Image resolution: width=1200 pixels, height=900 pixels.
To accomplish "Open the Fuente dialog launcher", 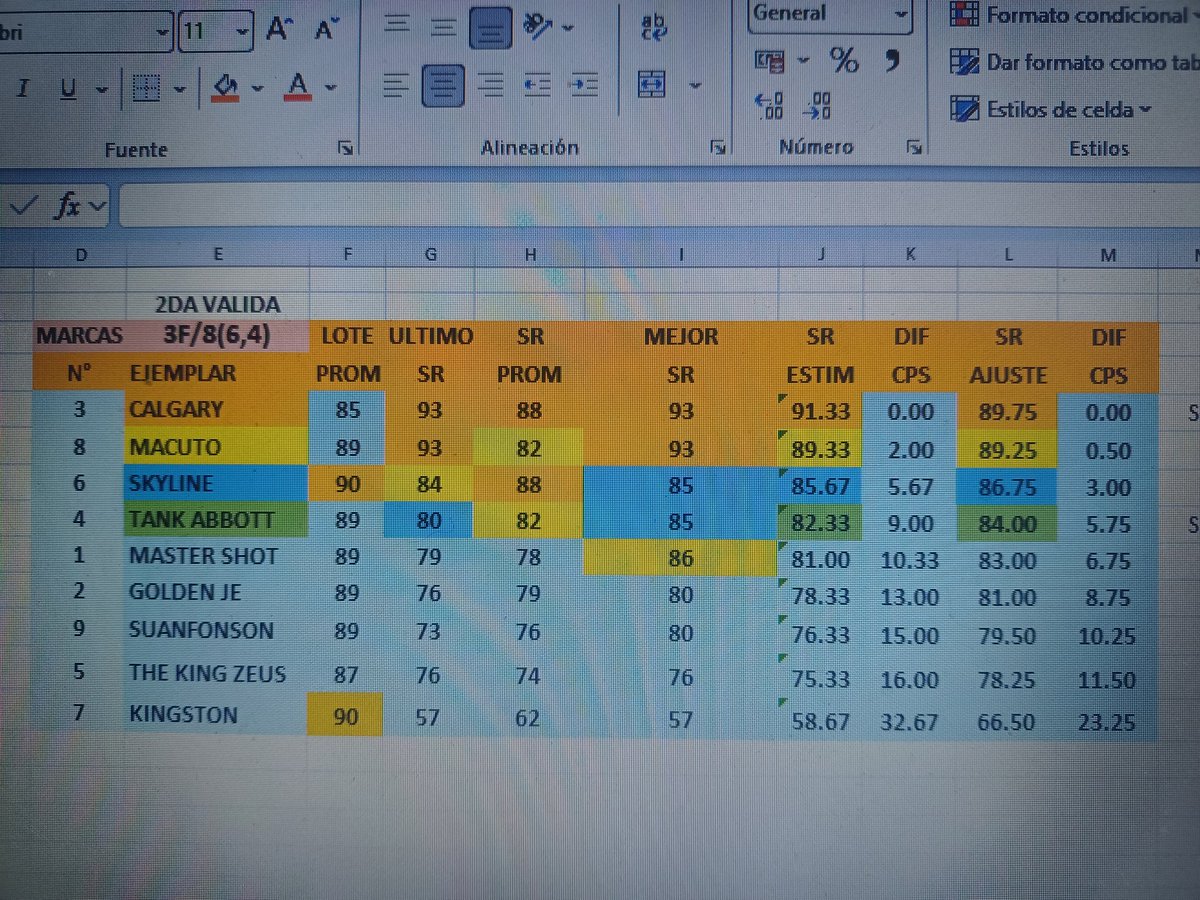I will 346,149.
